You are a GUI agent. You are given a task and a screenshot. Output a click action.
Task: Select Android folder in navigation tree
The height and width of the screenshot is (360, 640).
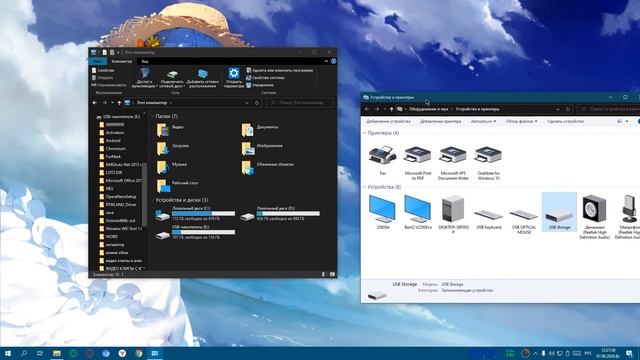[x=113, y=140]
